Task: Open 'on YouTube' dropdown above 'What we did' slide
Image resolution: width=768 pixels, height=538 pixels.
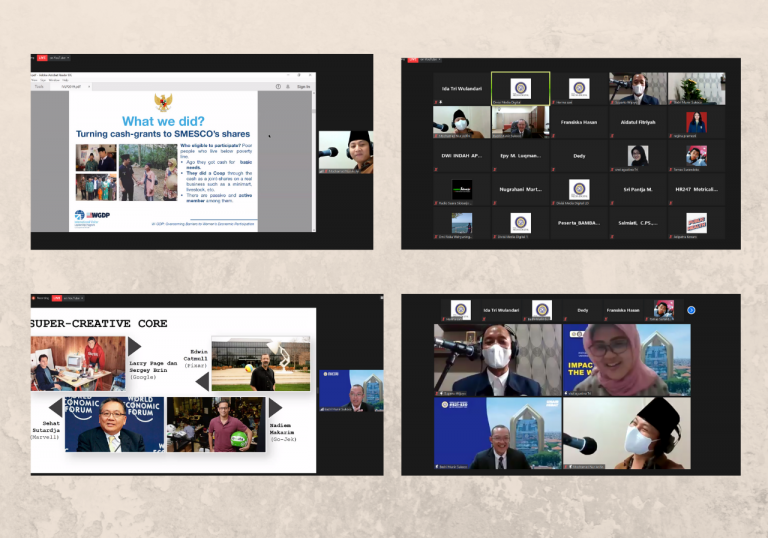Action: click(x=59, y=58)
